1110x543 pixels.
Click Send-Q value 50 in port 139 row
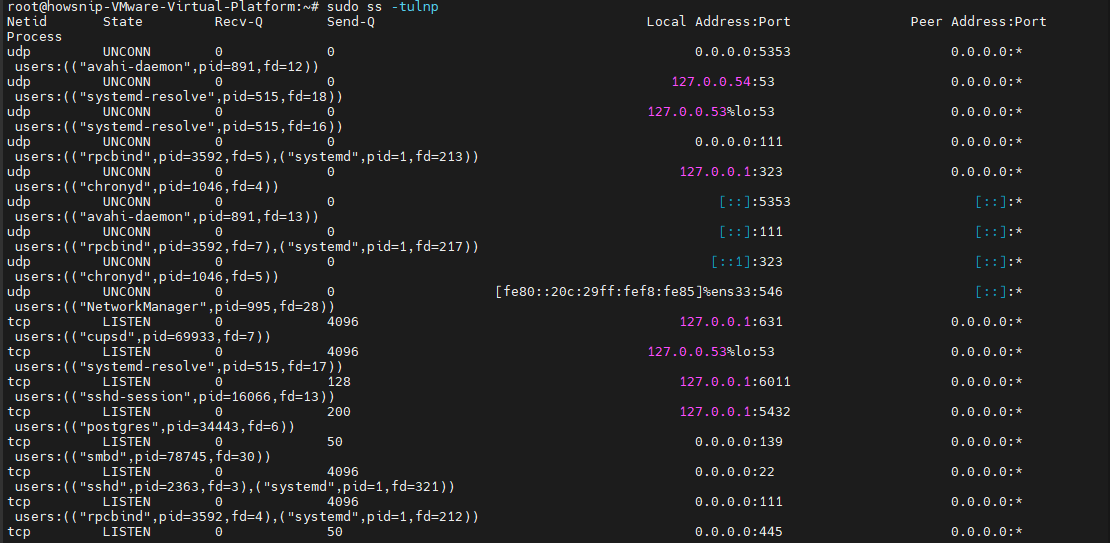pyautogui.click(x=335, y=442)
